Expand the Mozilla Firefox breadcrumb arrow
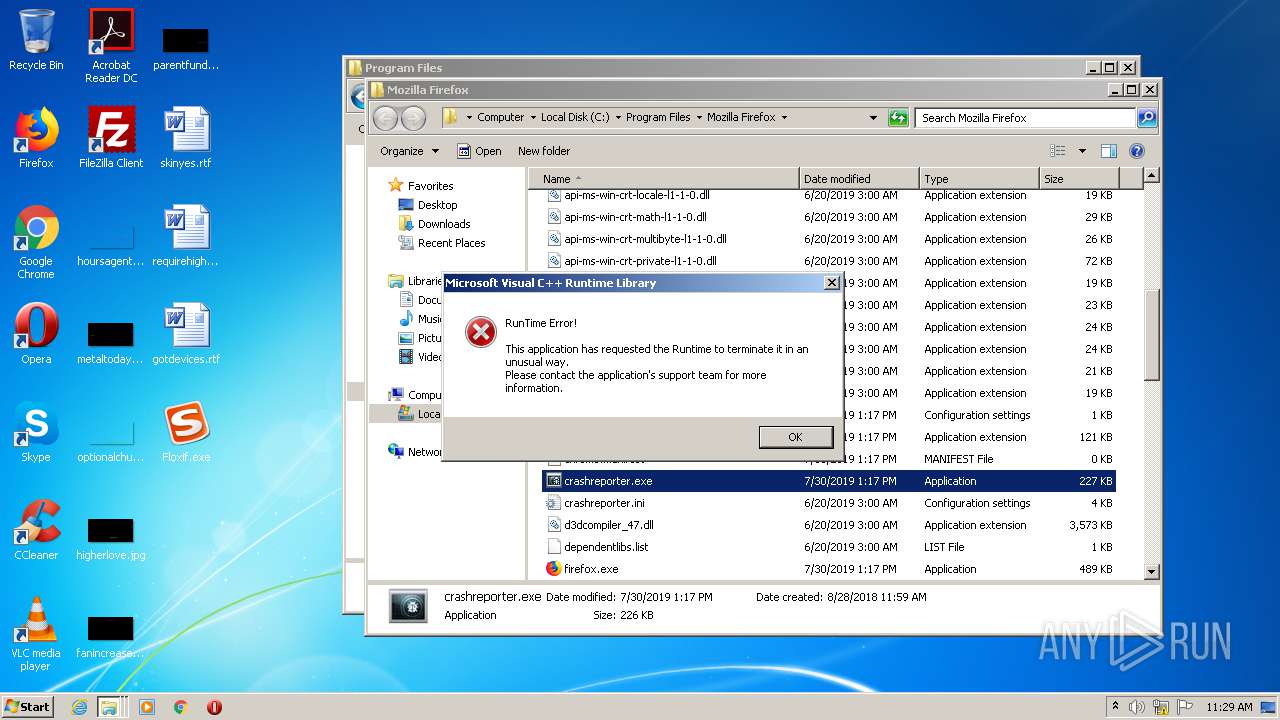 (784, 118)
